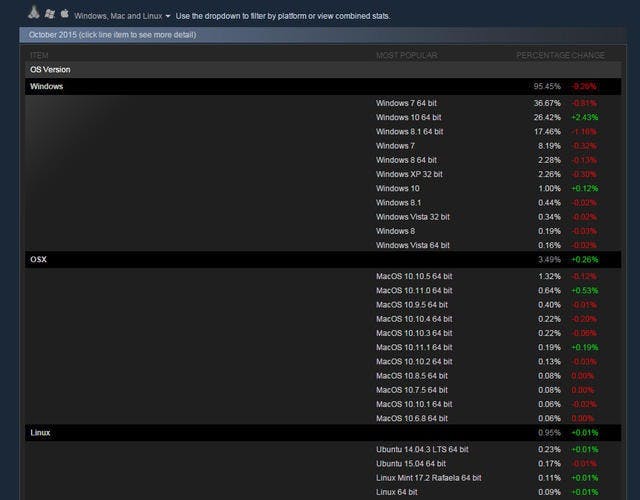Click the 95.45% Windows total share
The height and width of the screenshot is (500, 640).
(x=547, y=87)
